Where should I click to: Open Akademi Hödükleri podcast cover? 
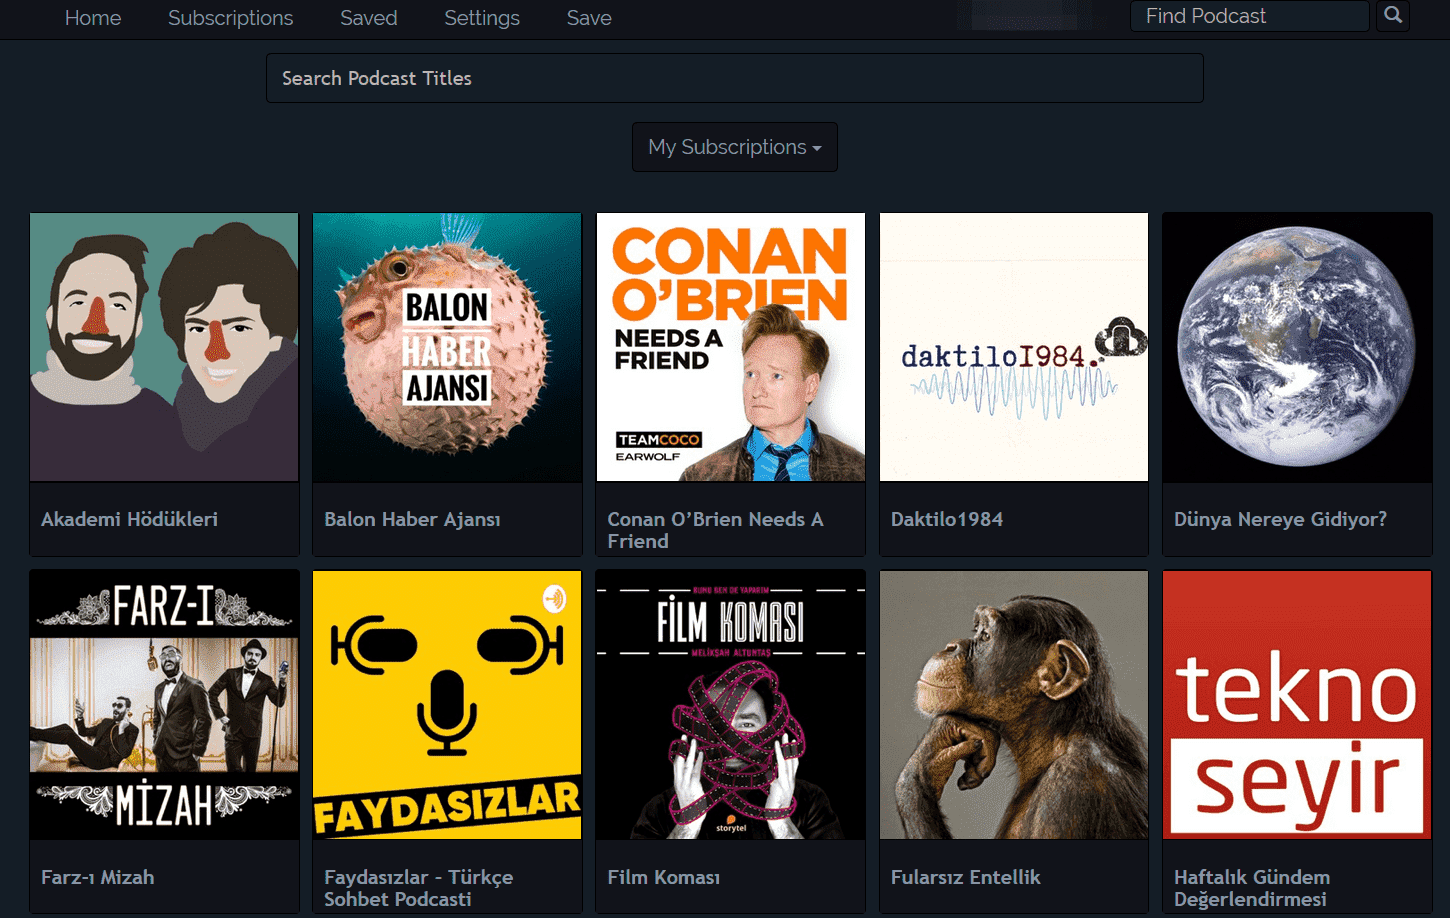164,347
